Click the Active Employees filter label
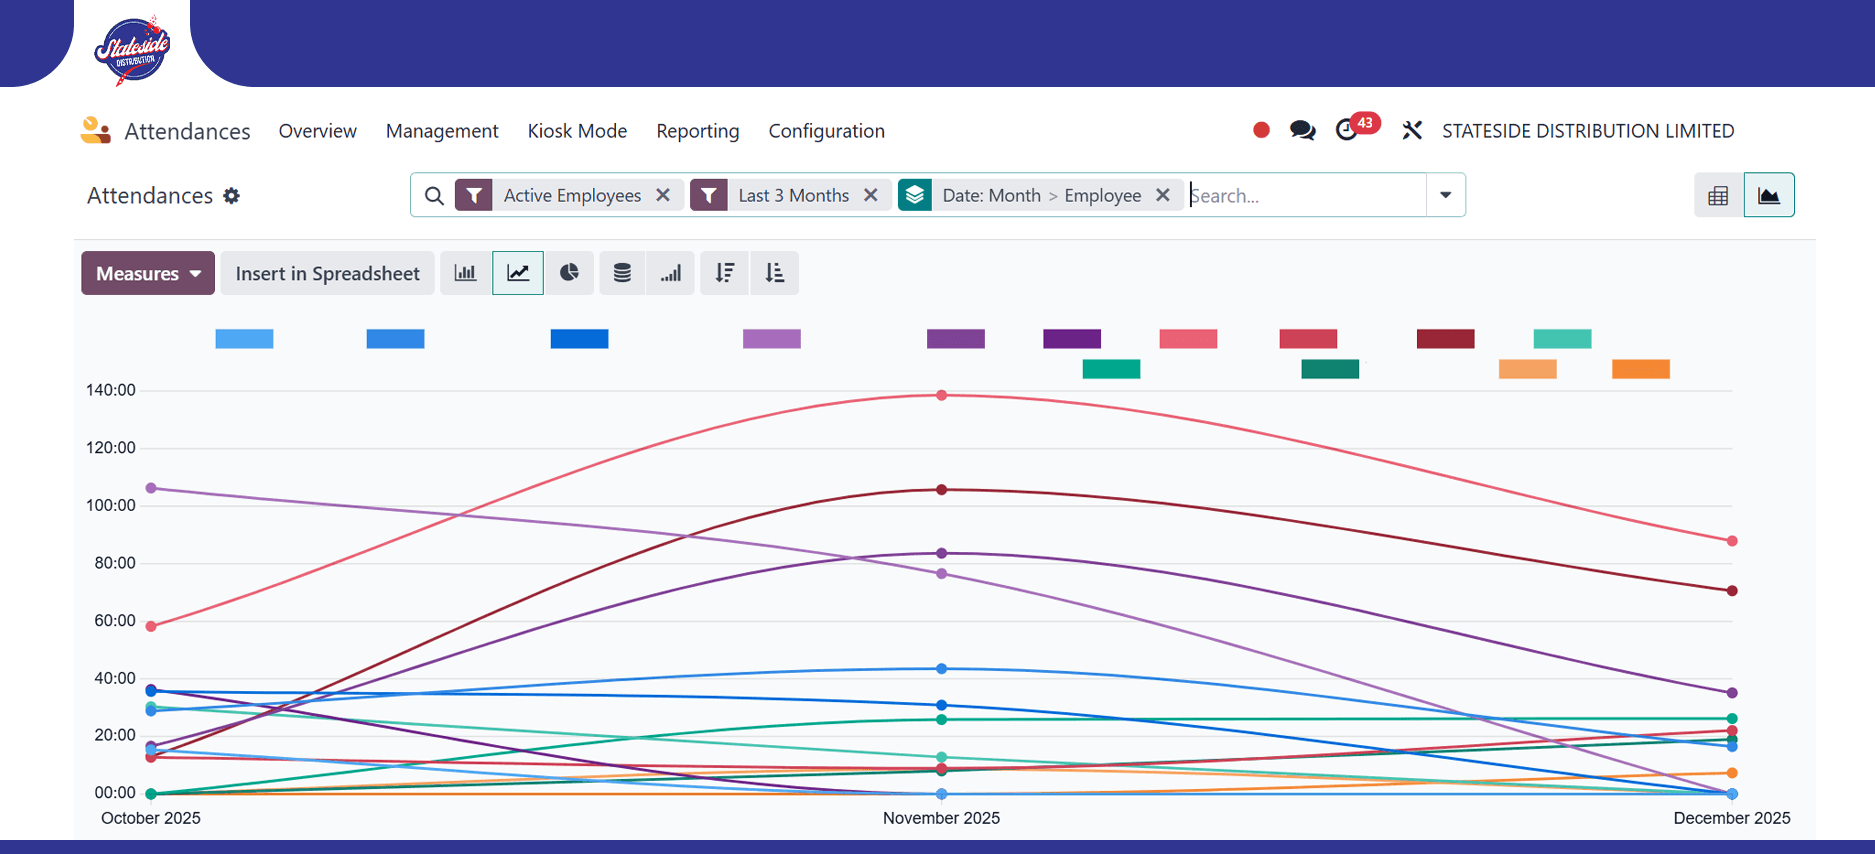The width and height of the screenshot is (1875, 854). tap(572, 195)
